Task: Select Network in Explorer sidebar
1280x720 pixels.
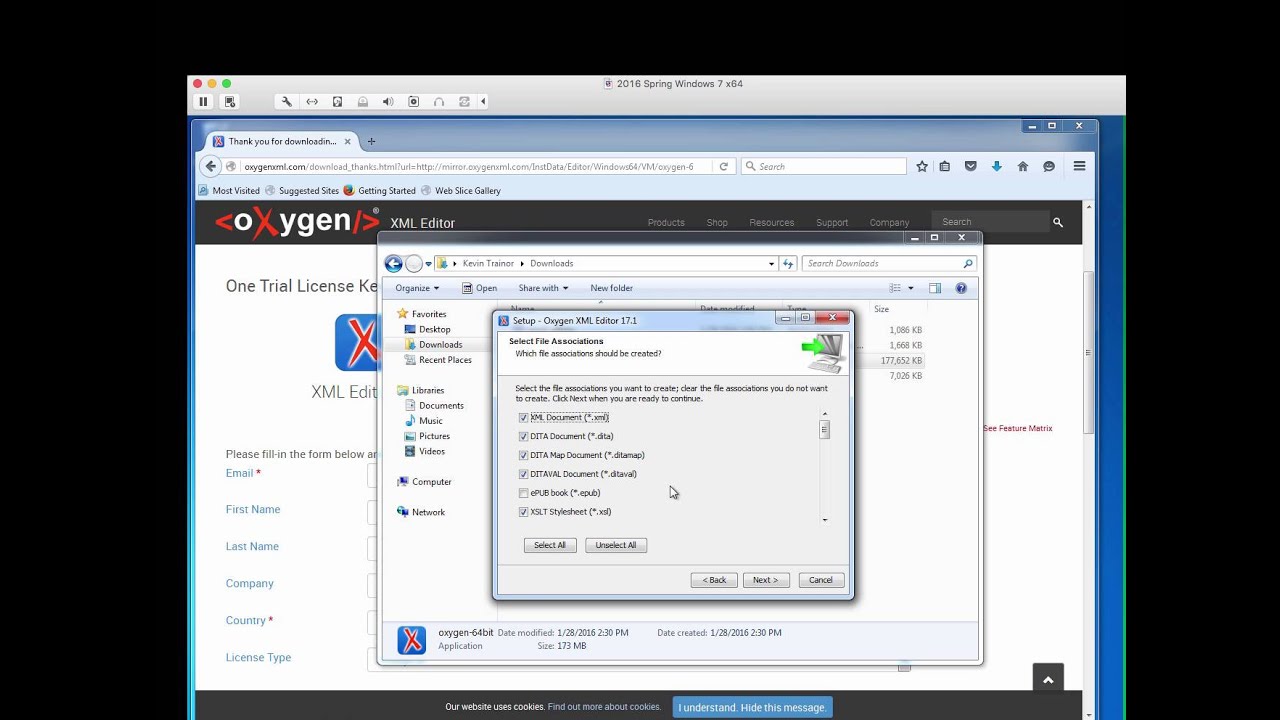Action: pyautogui.click(x=421, y=512)
